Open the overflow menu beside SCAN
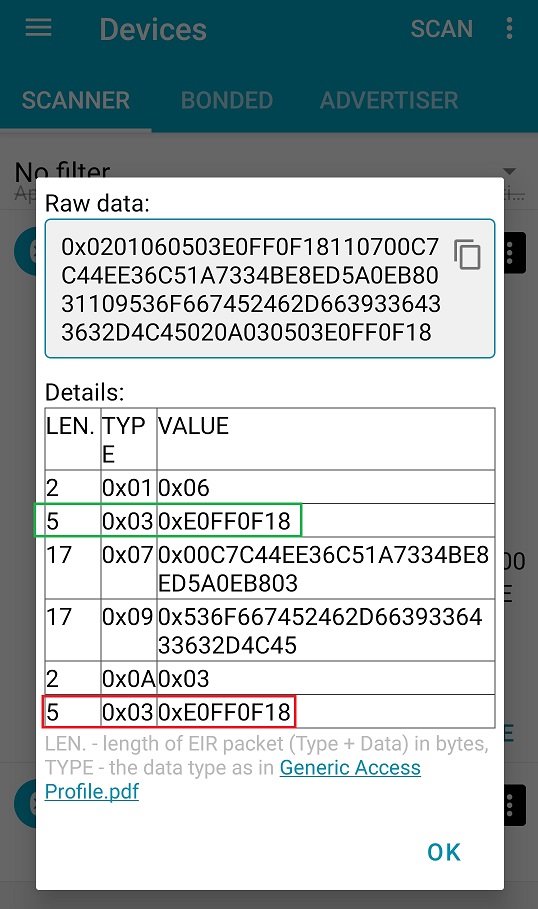Image resolution: width=538 pixels, height=909 pixels. [x=509, y=28]
